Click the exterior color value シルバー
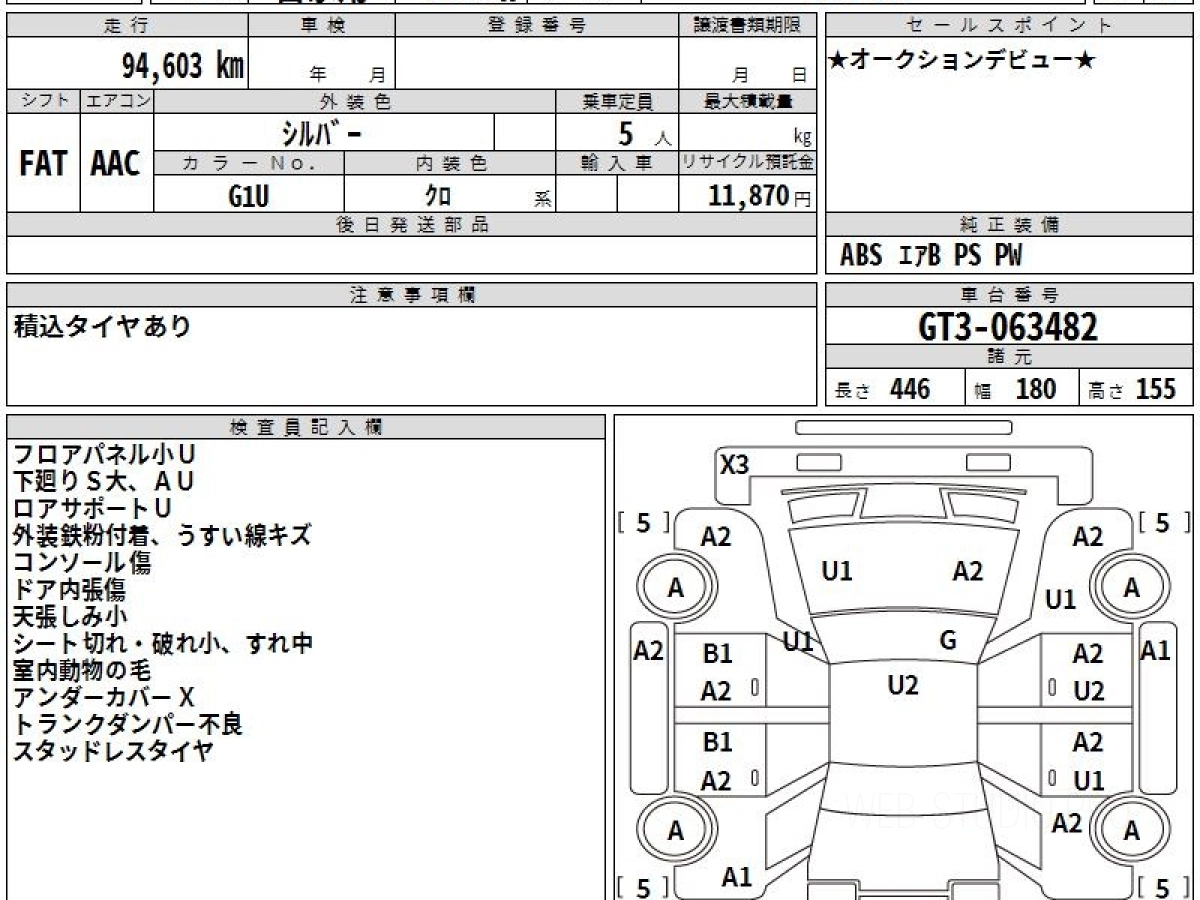Screen dimensions: 1200x900 click(x=320, y=133)
